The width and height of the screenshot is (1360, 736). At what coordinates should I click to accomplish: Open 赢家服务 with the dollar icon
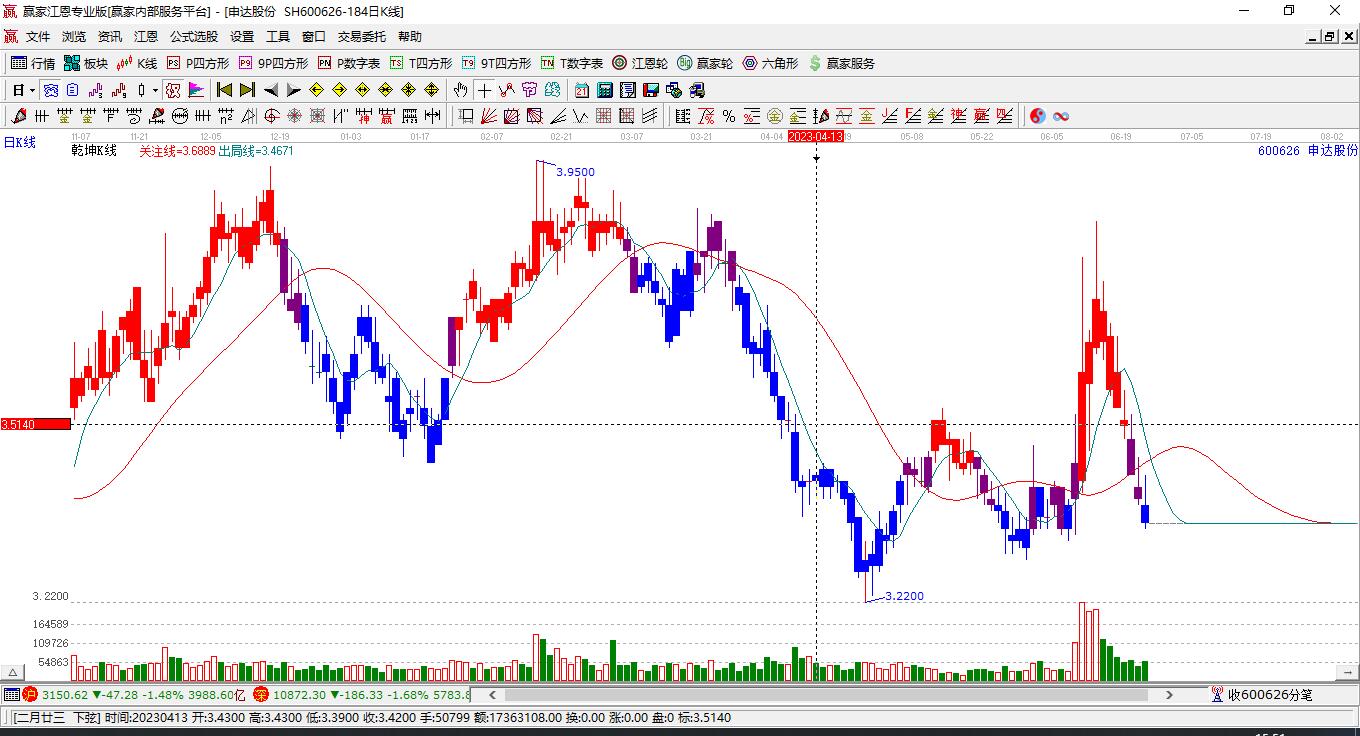click(841, 63)
